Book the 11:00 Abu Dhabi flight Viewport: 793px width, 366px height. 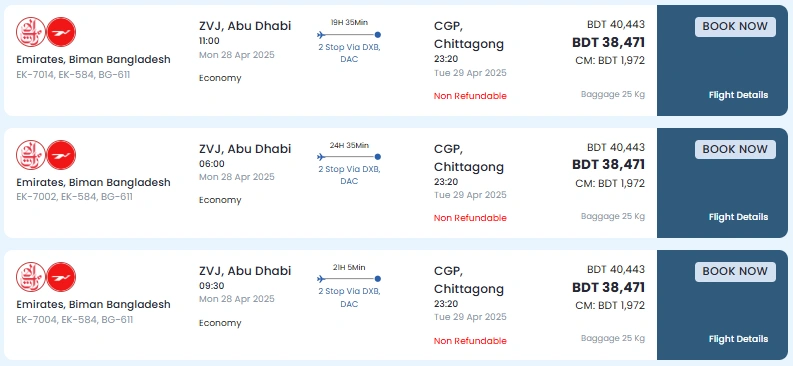coord(735,27)
